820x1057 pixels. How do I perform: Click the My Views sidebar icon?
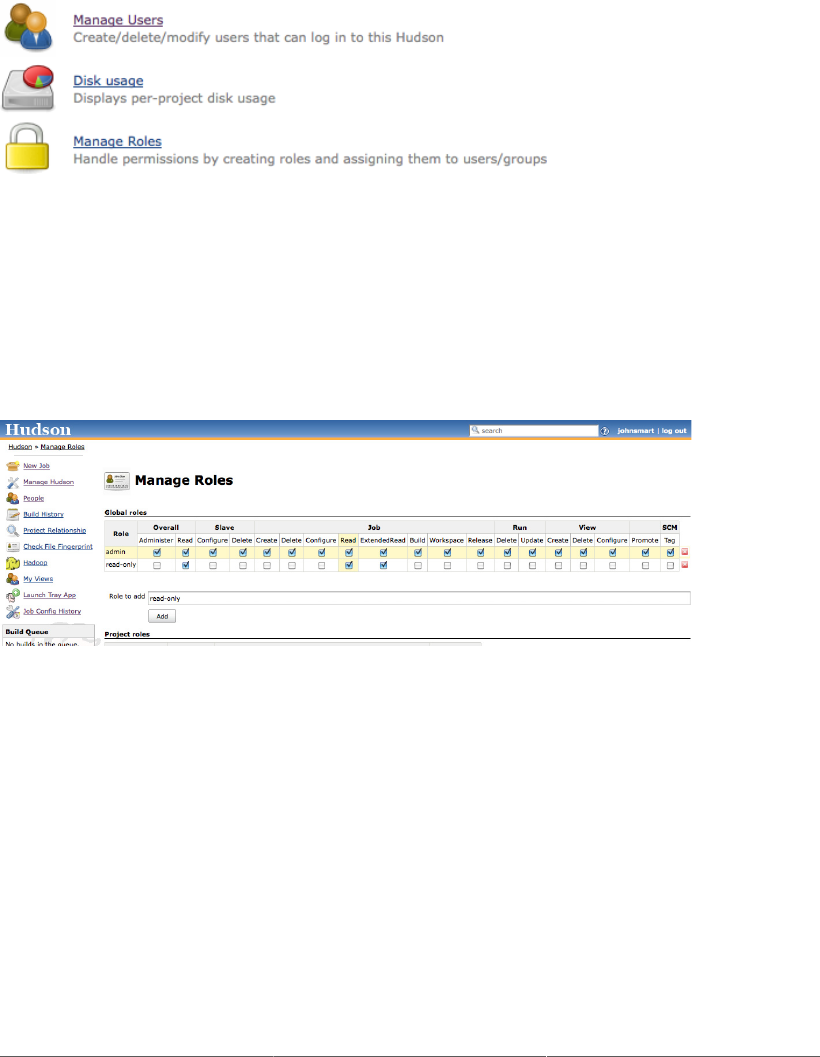13,579
